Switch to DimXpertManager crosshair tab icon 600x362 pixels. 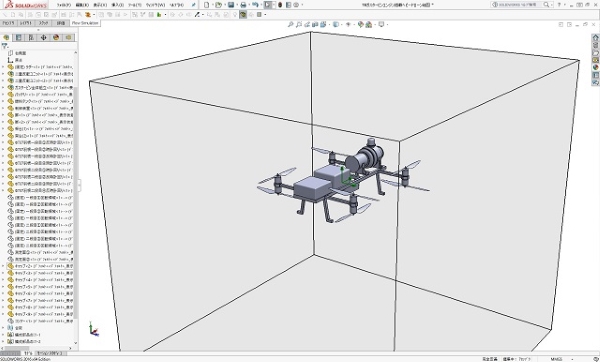tap(44, 38)
